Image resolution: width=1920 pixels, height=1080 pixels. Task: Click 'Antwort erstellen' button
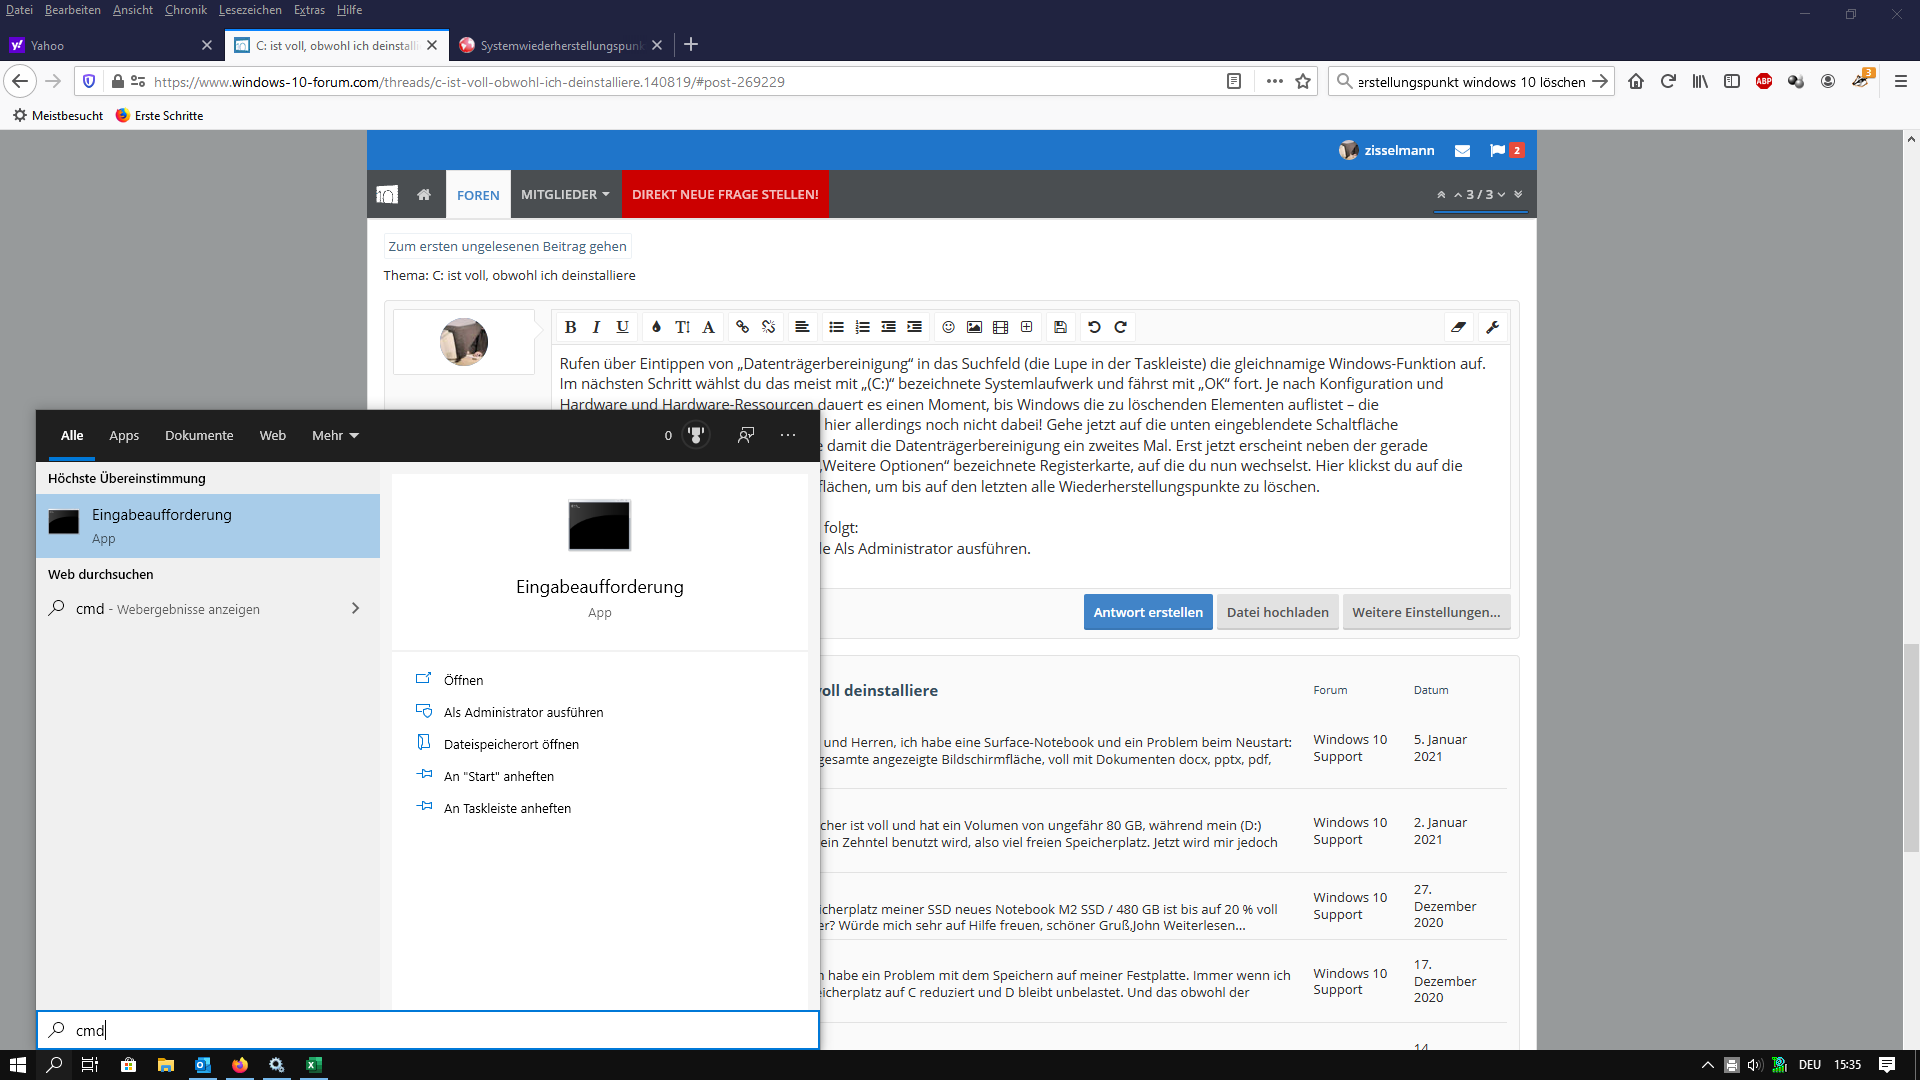tap(1147, 612)
